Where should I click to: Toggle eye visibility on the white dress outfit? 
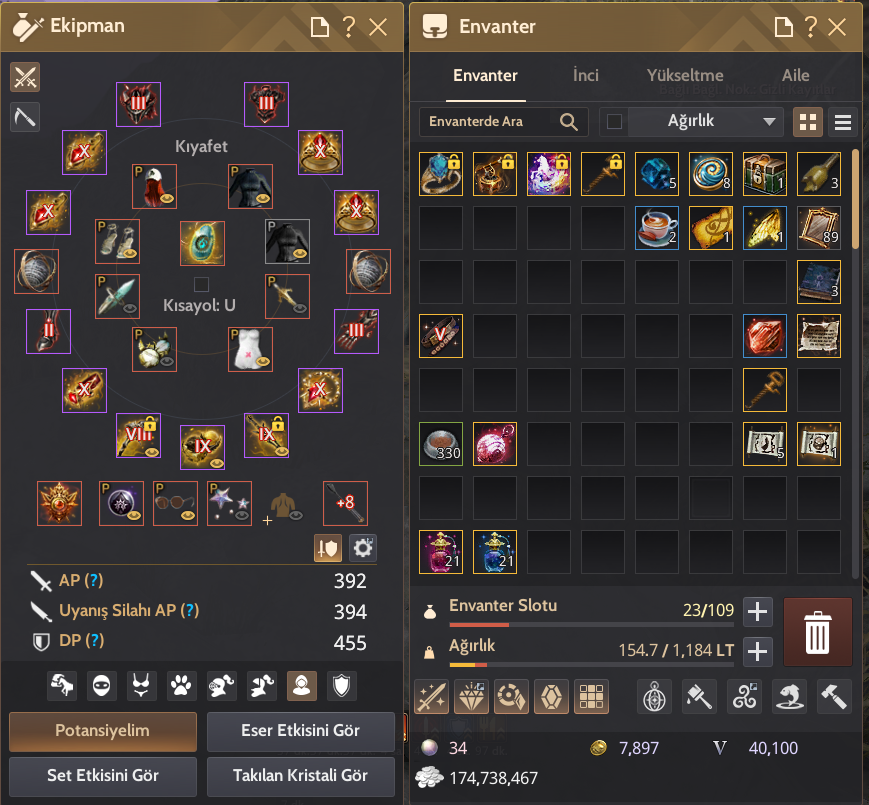pyautogui.click(x=263, y=361)
